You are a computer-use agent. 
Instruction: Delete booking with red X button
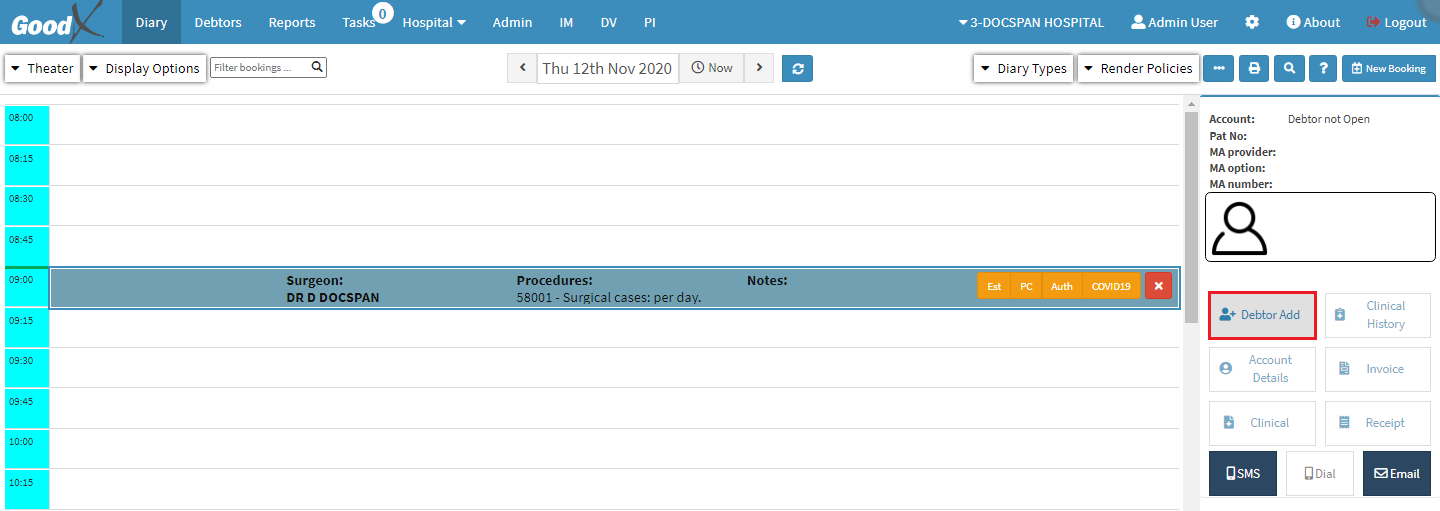coord(1158,286)
